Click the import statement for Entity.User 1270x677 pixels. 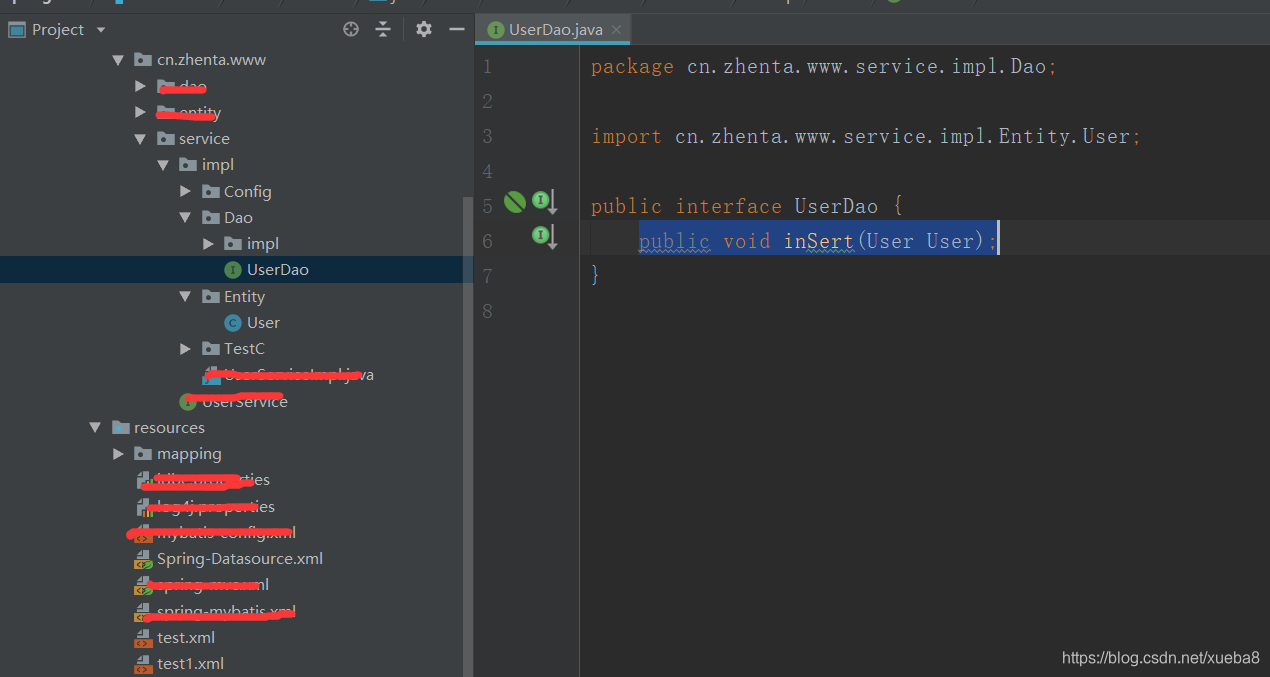pyautogui.click(x=866, y=136)
